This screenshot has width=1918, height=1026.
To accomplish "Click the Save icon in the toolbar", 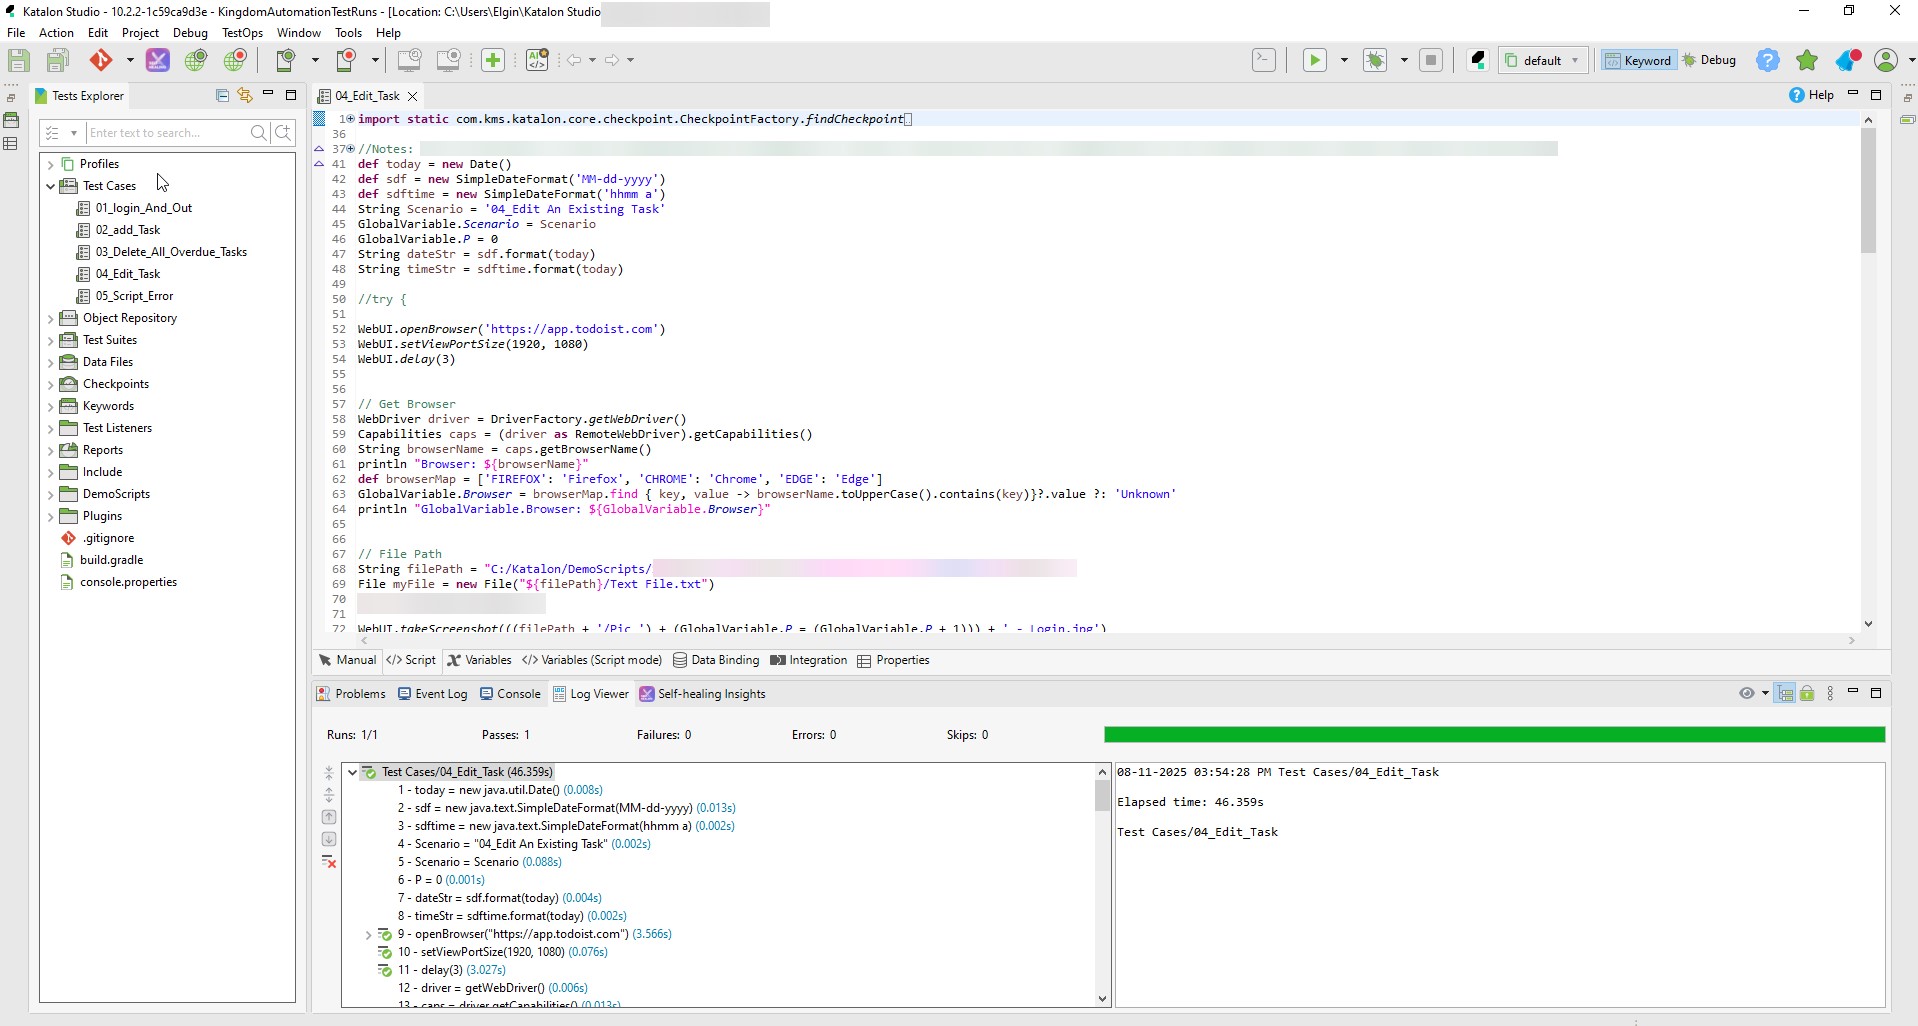I will pos(18,60).
